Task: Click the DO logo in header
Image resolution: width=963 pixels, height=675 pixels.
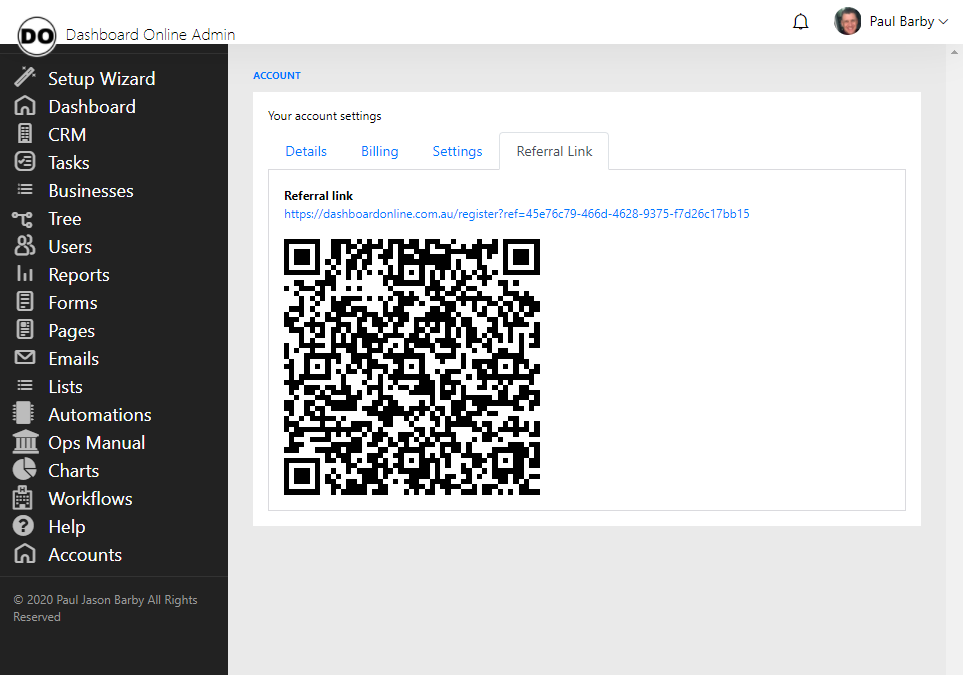Action: click(37, 36)
